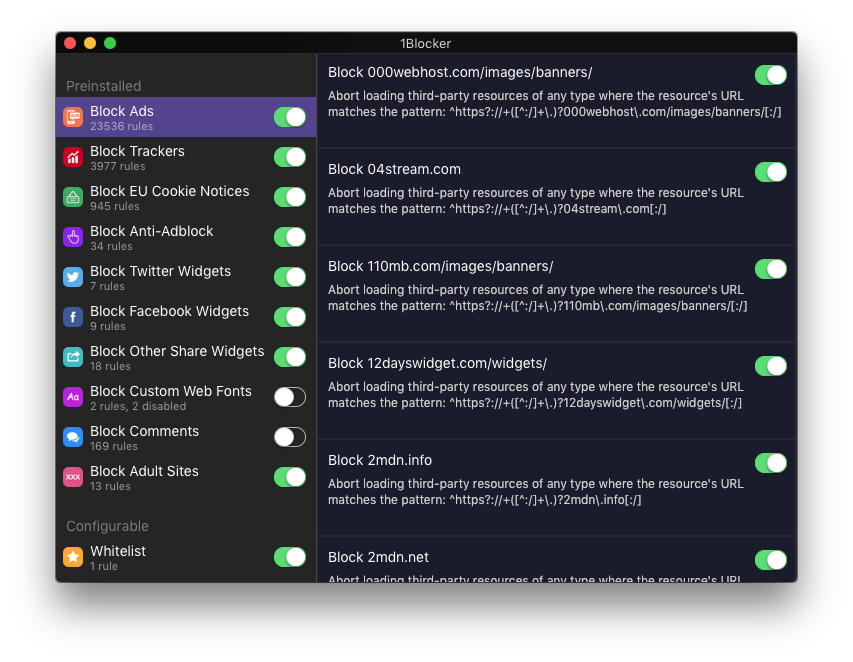Select the Block 2mdn.net rule title
Viewport: 853px width, 662px height.
[x=378, y=557]
